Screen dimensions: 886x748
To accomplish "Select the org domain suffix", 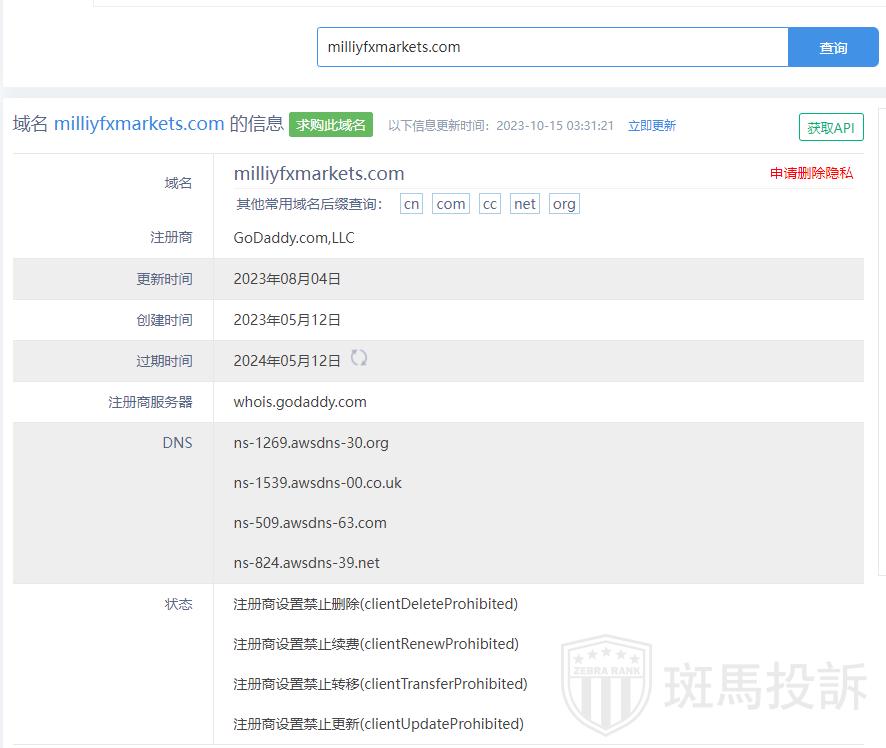I will pyautogui.click(x=564, y=204).
